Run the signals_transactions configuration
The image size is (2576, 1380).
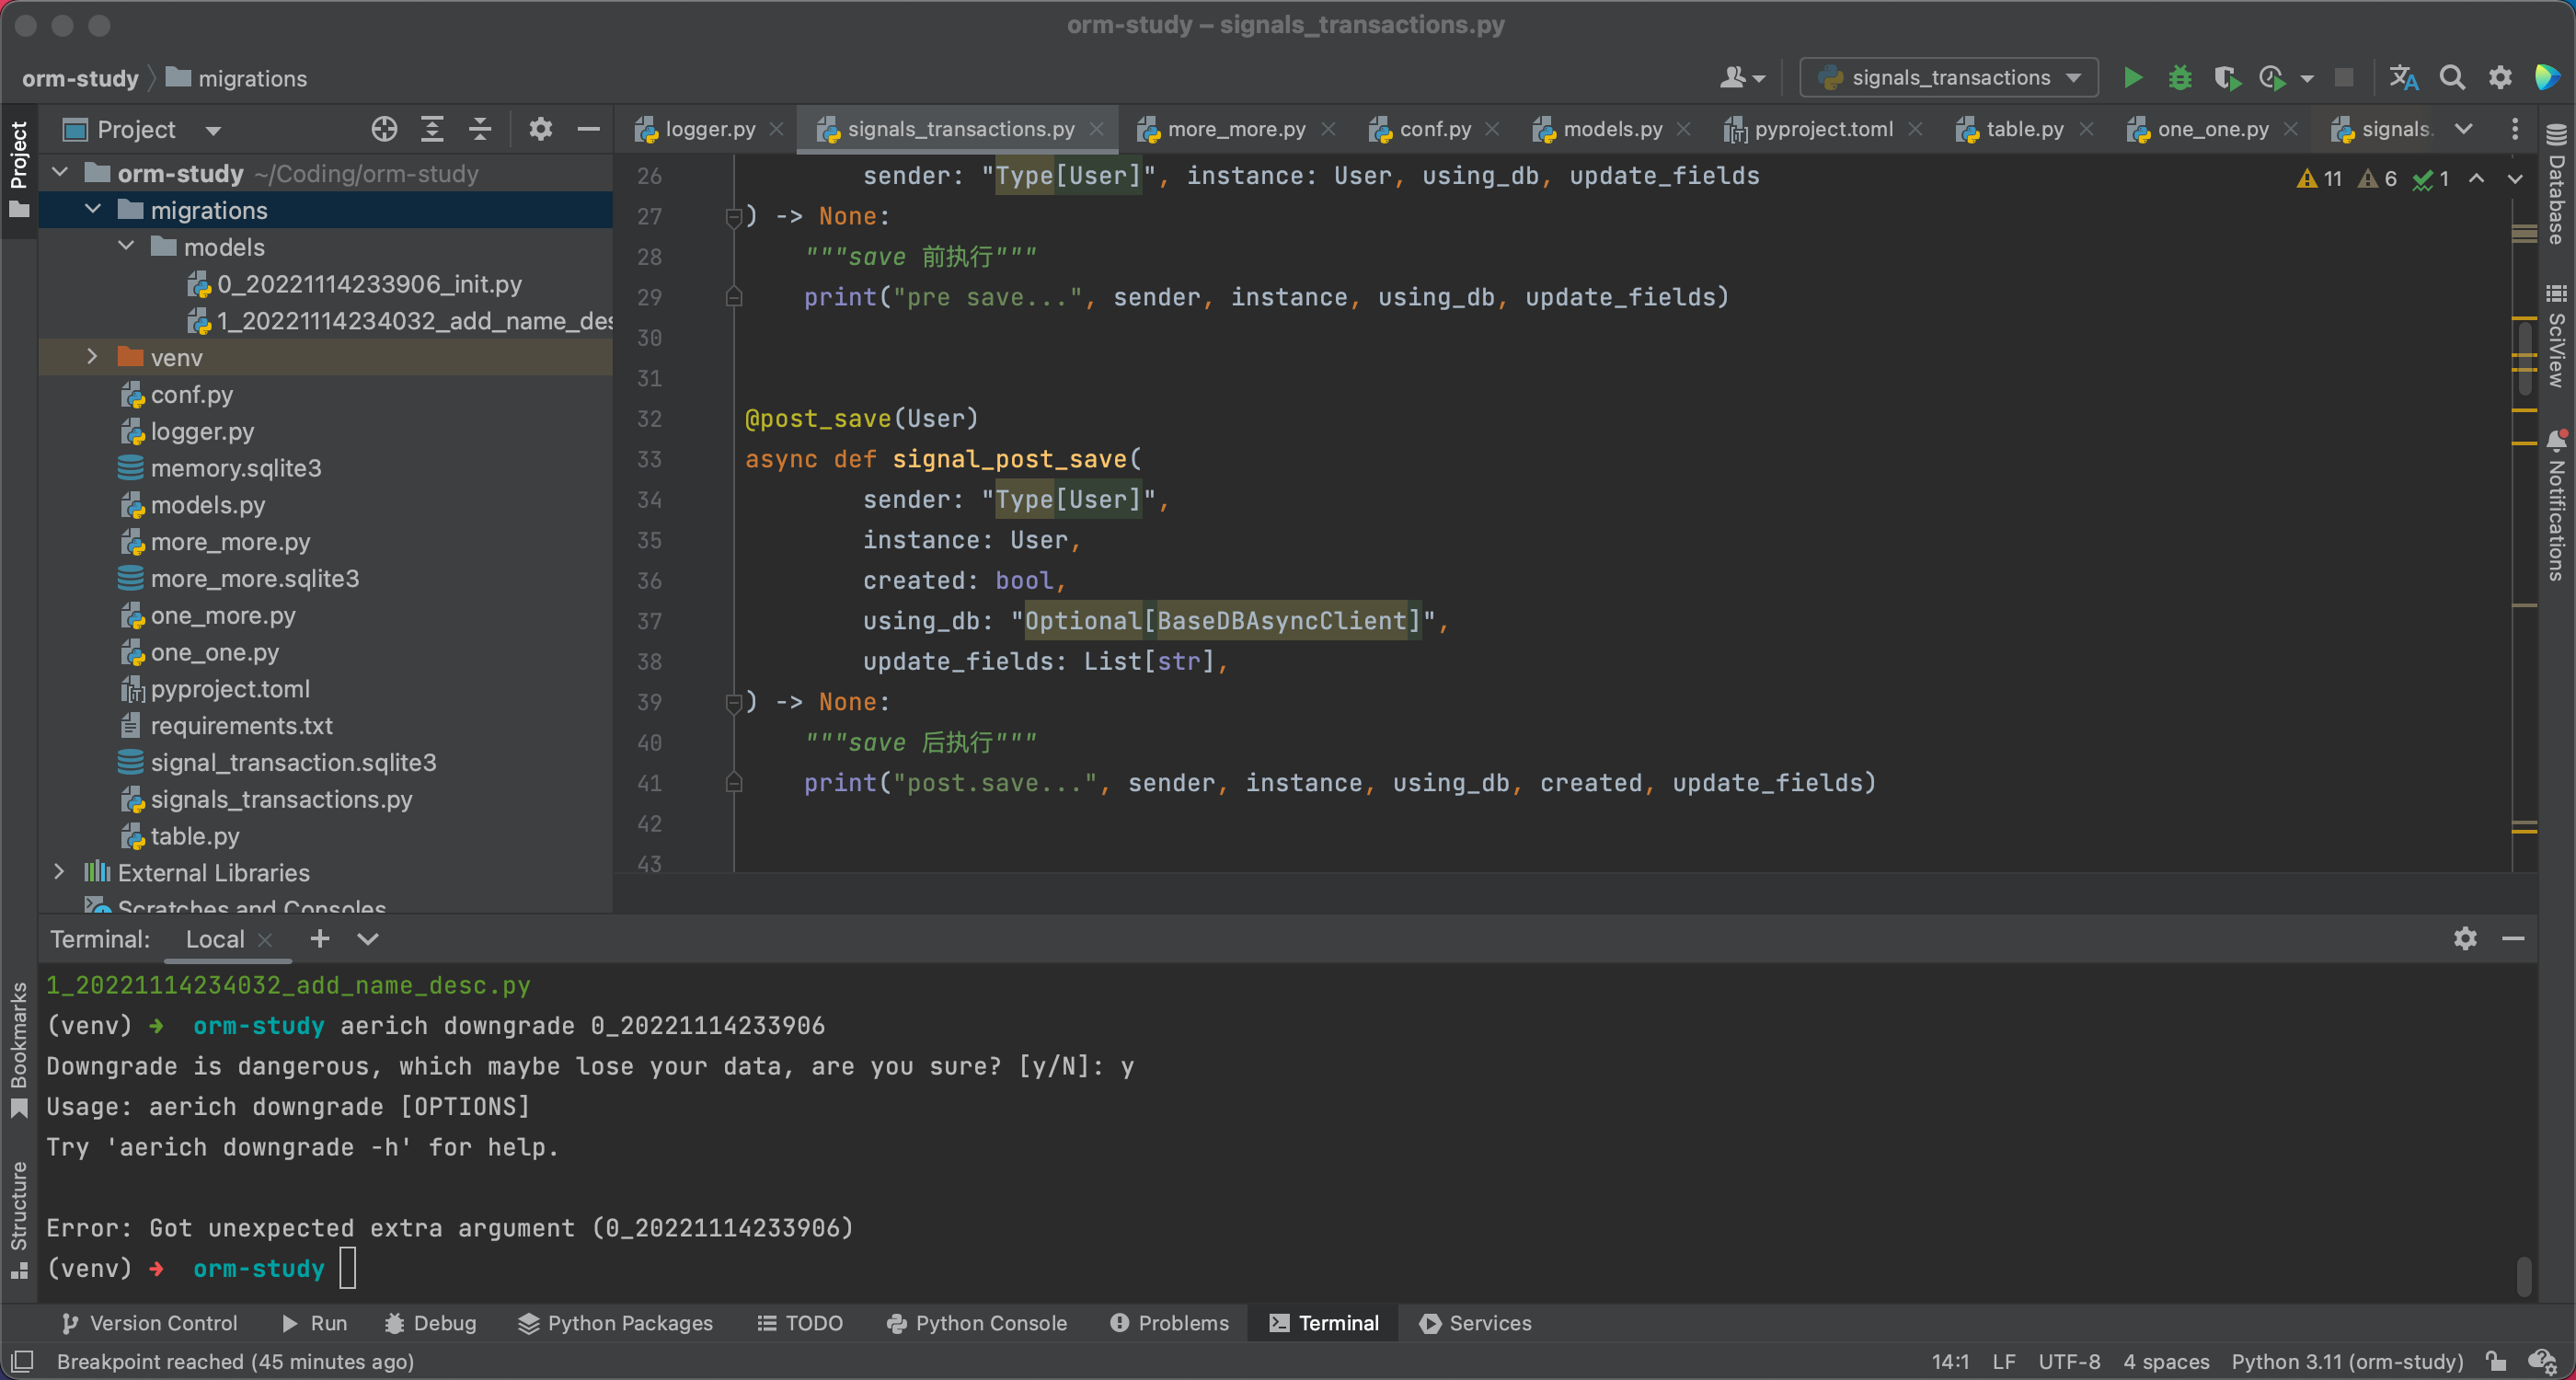point(2132,78)
